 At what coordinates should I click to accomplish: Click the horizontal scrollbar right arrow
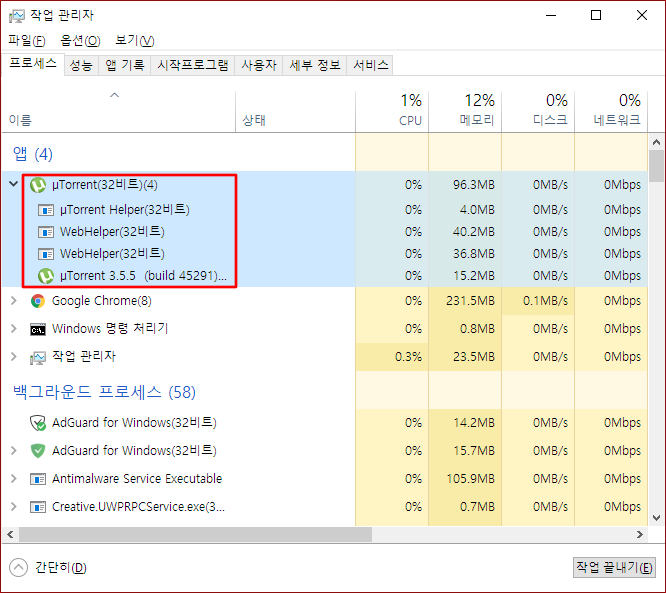tap(640, 534)
